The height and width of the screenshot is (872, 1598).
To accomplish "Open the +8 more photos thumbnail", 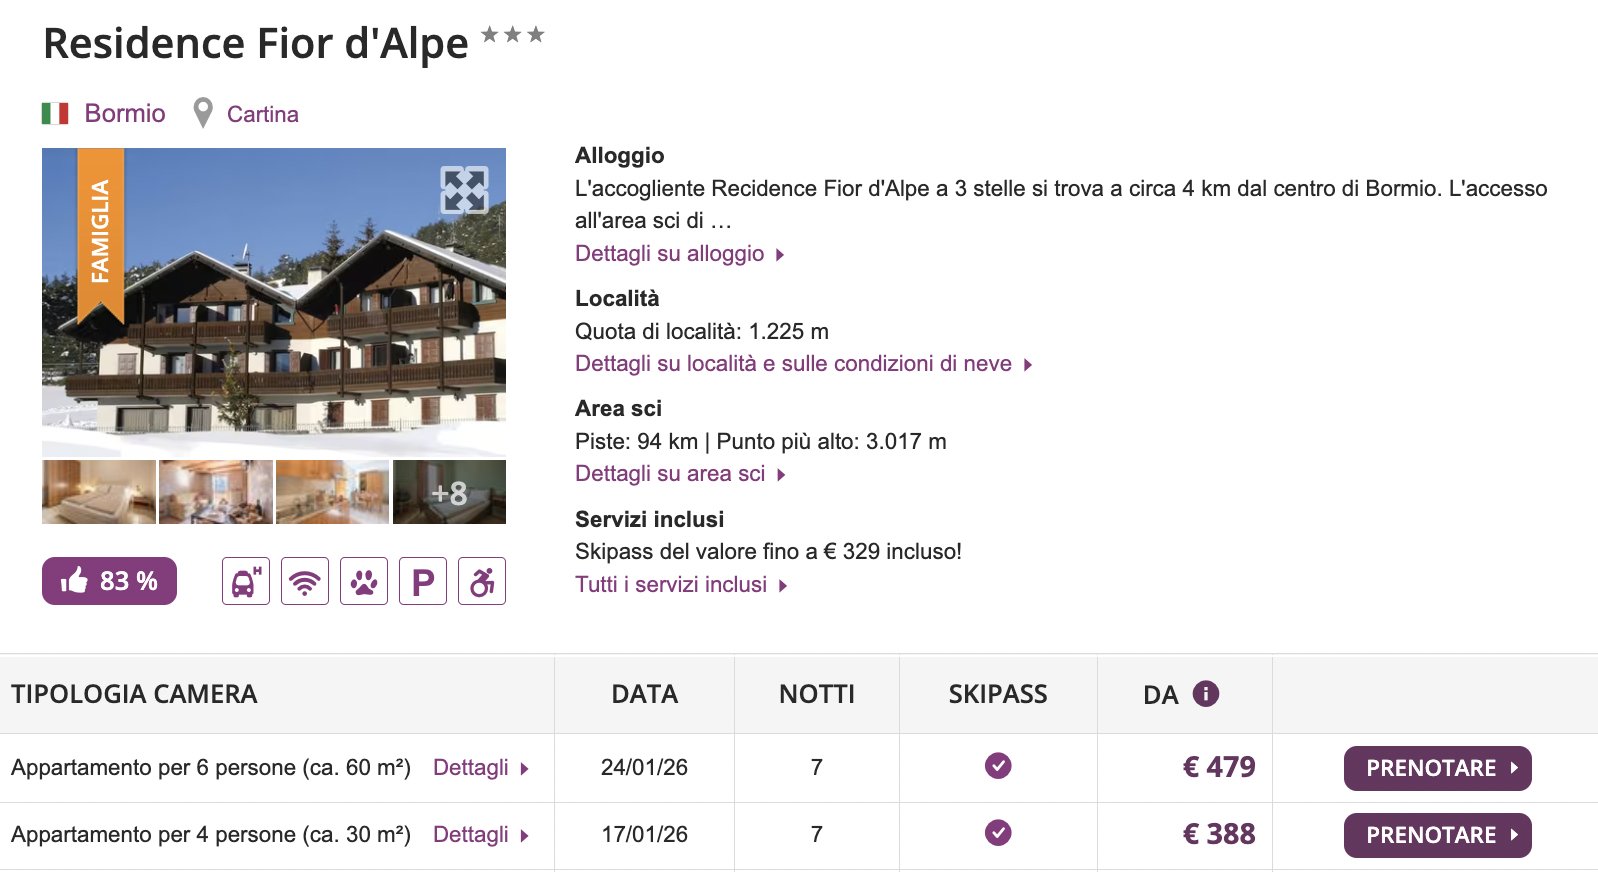I will point(449,492).
